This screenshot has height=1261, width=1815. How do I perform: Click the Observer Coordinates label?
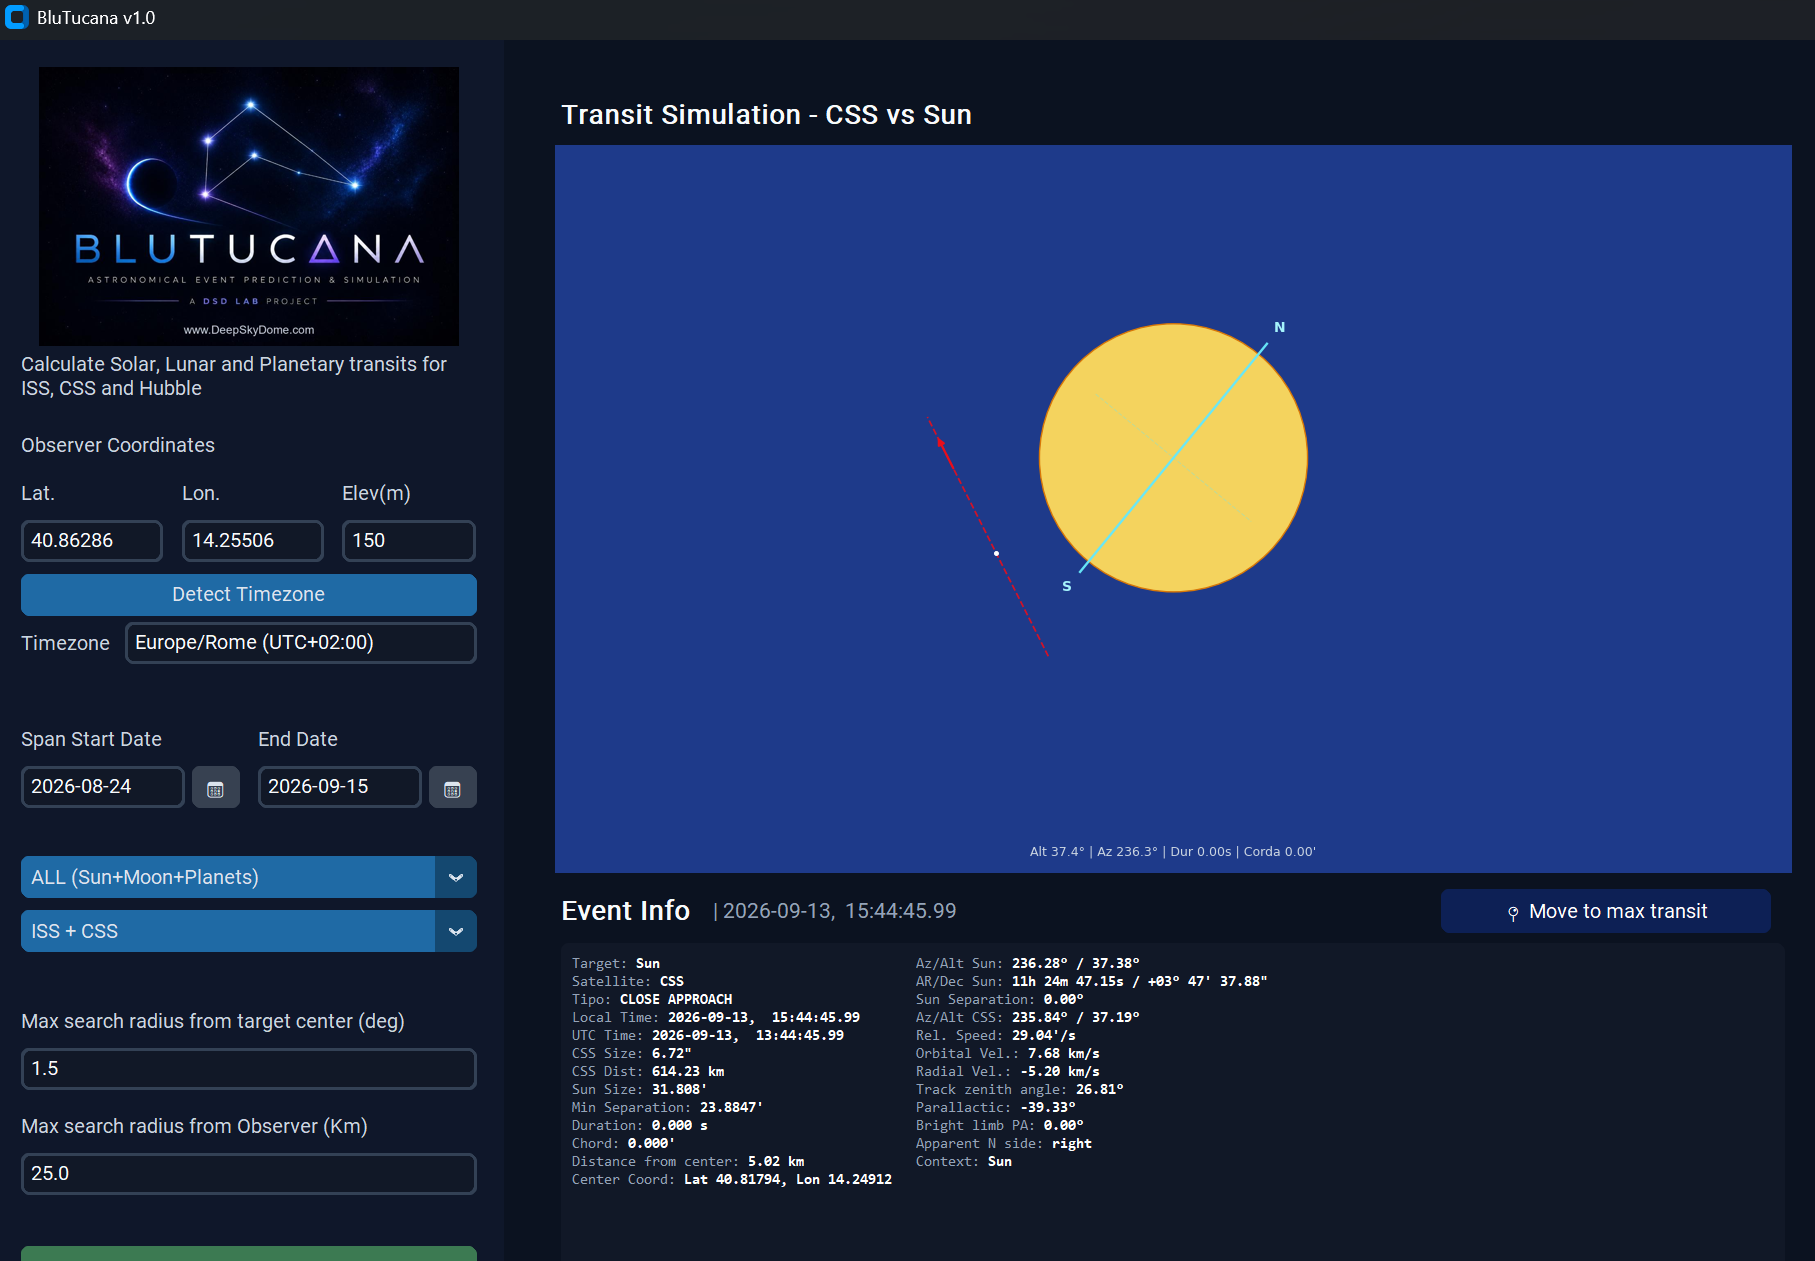(118, 445)
